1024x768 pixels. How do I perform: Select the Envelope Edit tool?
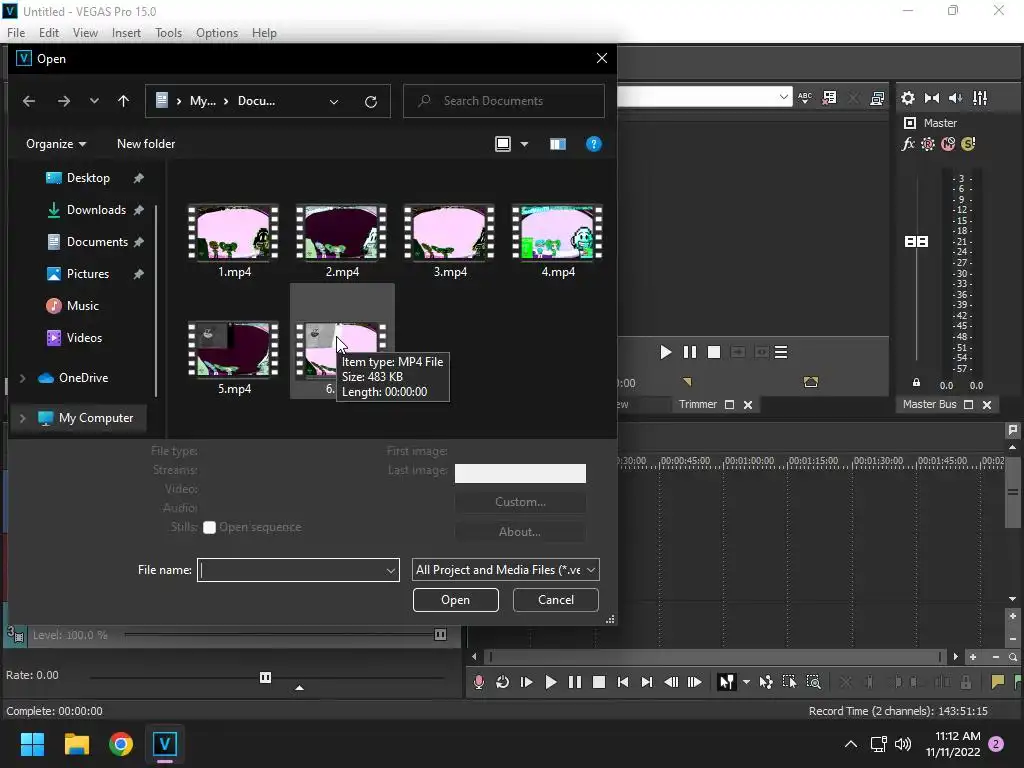click(x=765, y=682)
